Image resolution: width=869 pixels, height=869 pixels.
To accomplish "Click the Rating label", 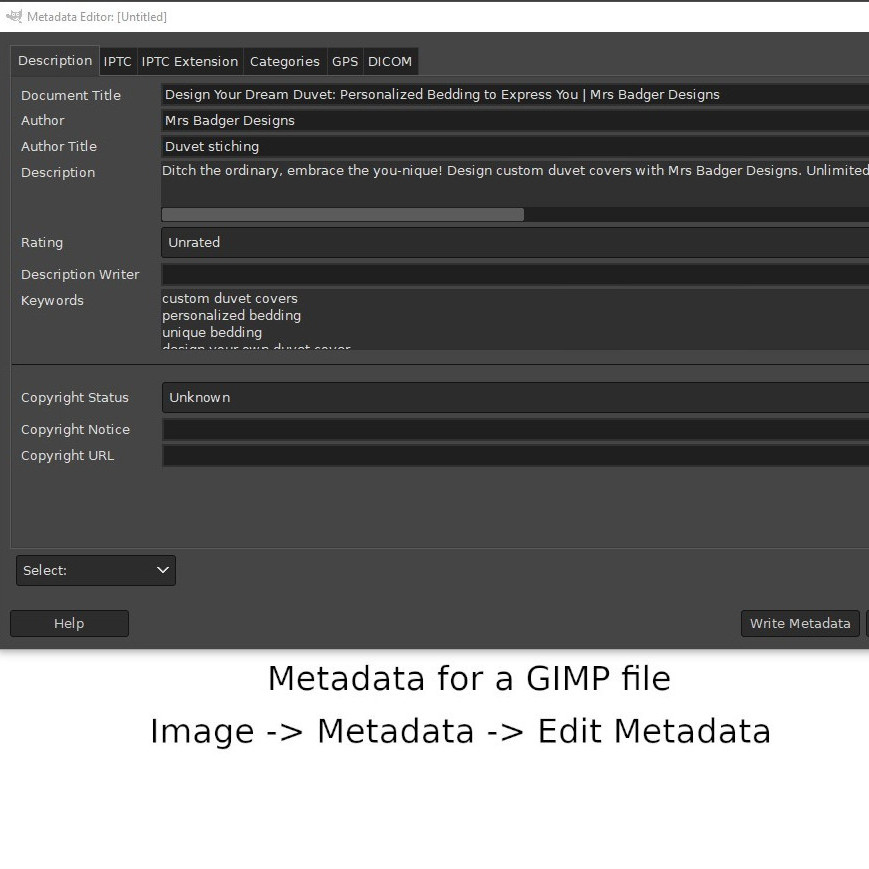I will point(42,243).
